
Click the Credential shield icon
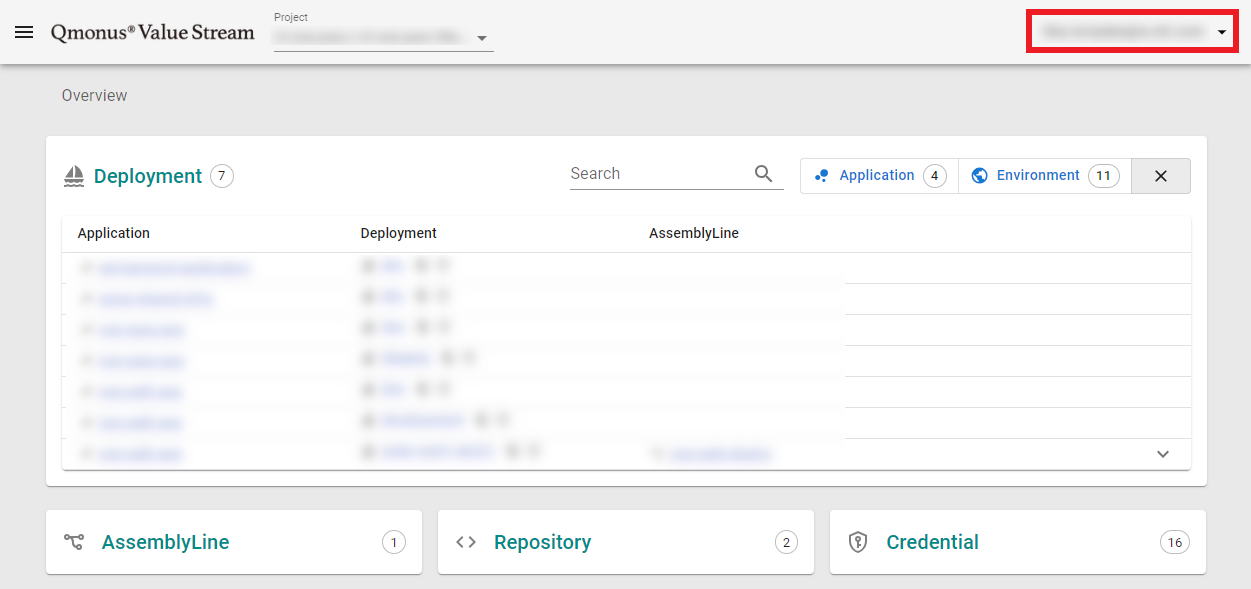(x=858, y=542)
